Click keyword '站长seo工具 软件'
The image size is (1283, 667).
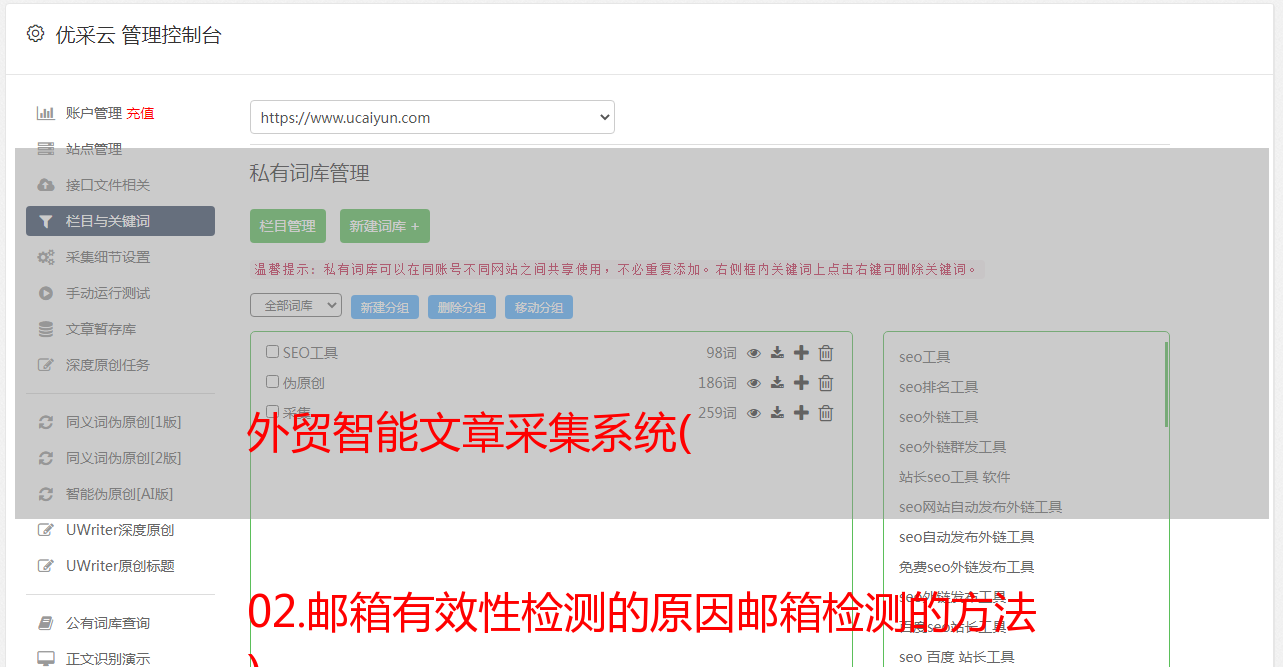pos(954,477)
